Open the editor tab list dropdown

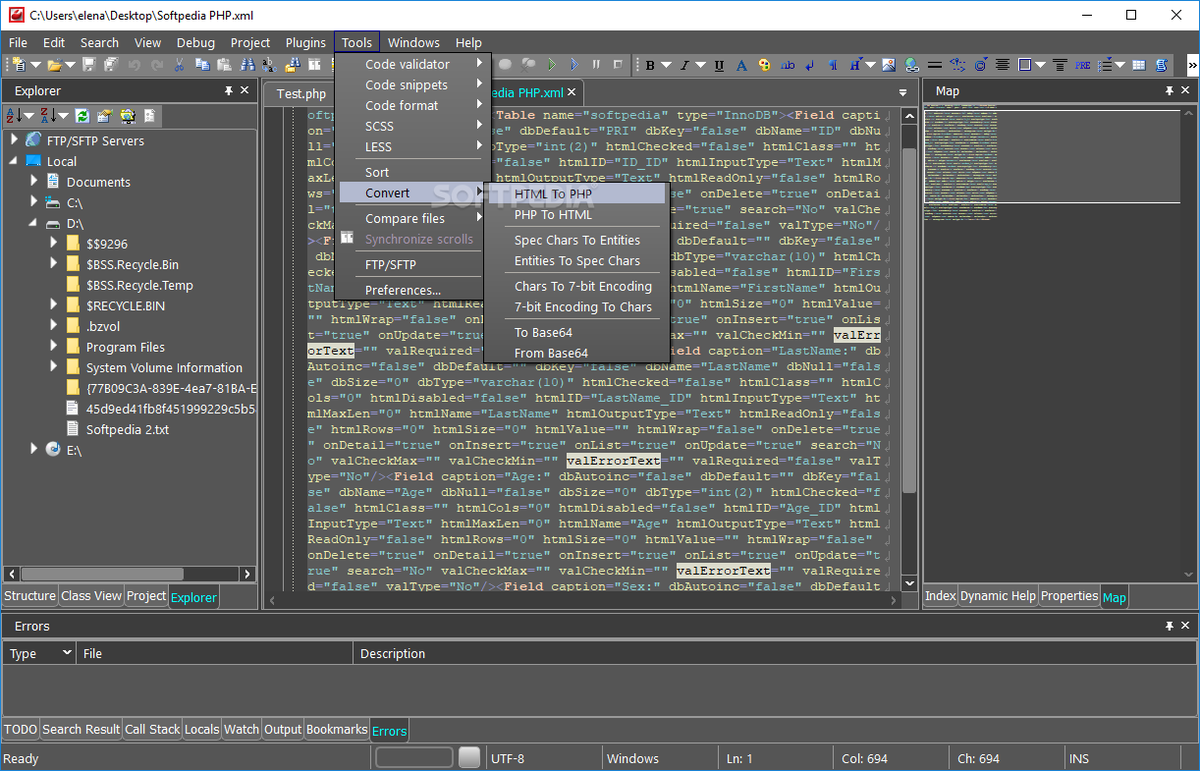(x=903, y=93)
